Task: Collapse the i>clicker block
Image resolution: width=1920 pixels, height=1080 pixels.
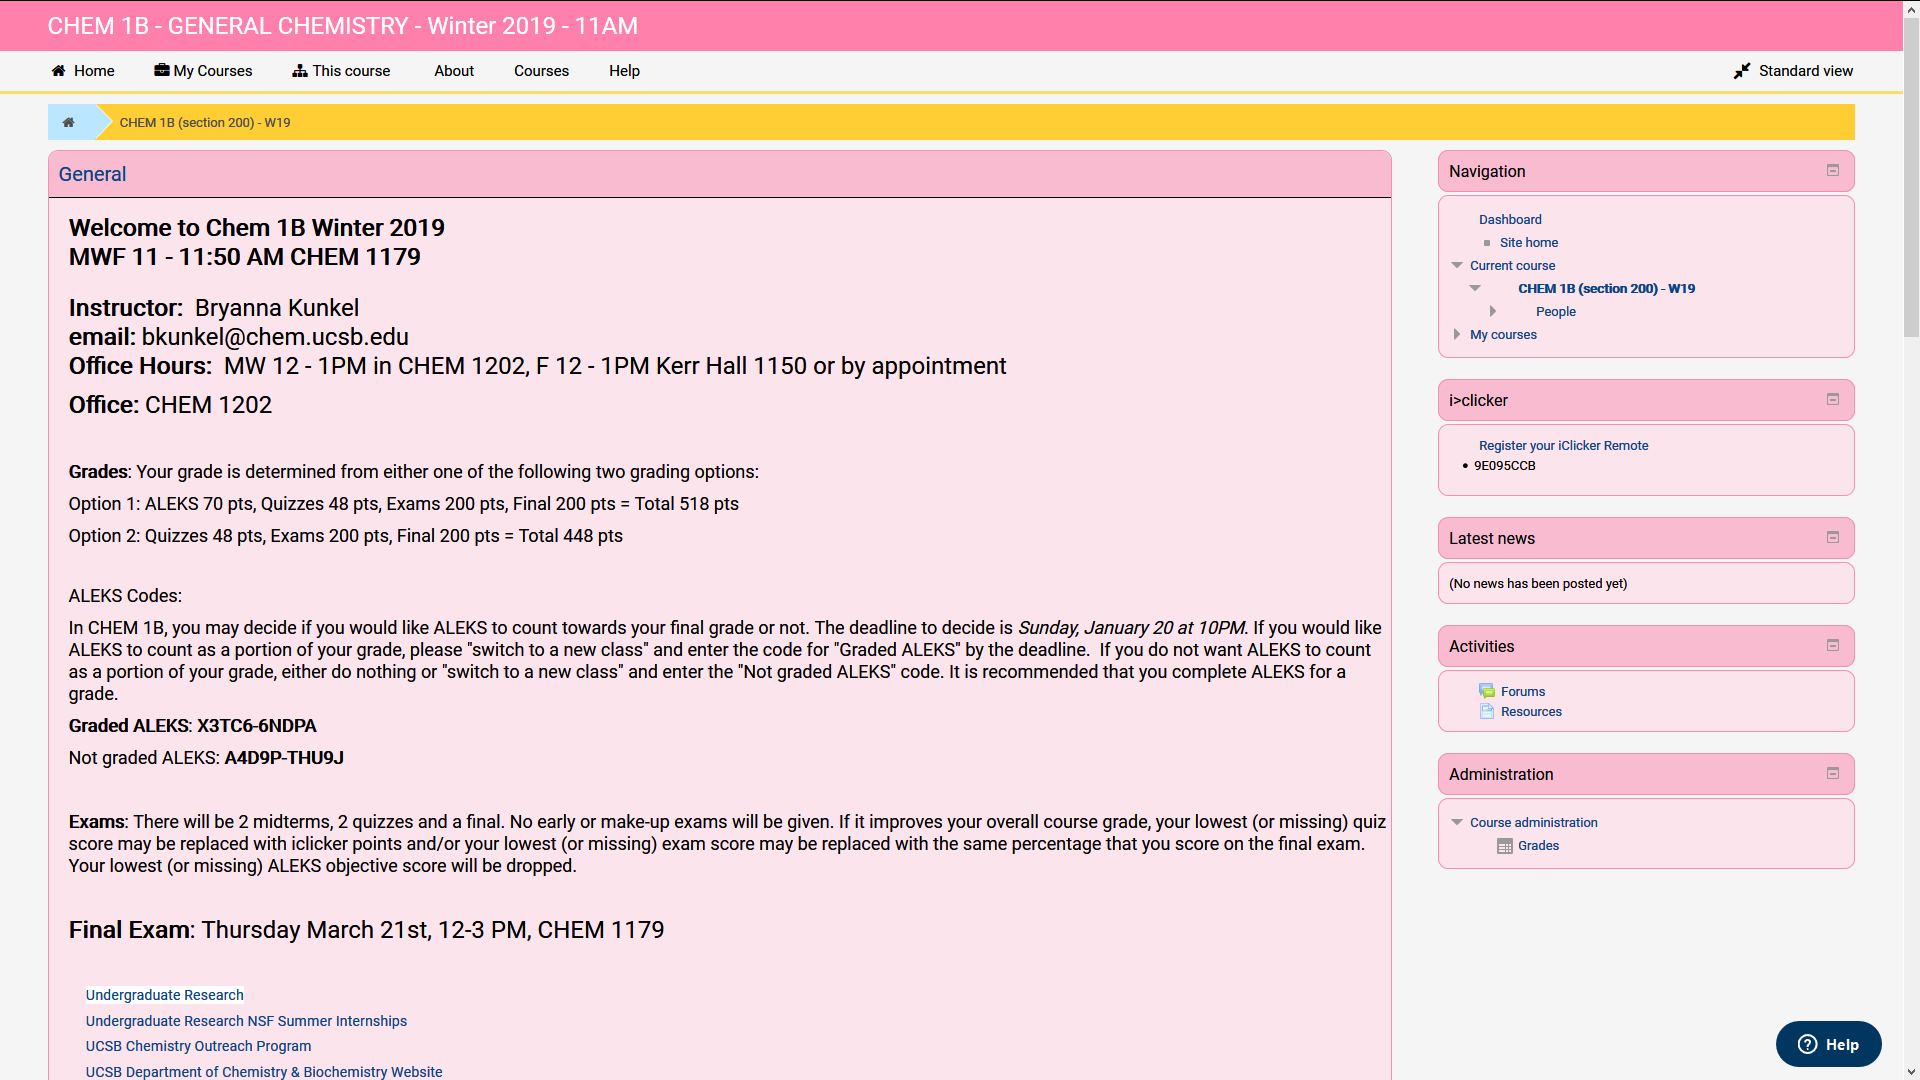Action: point(1833,400)
